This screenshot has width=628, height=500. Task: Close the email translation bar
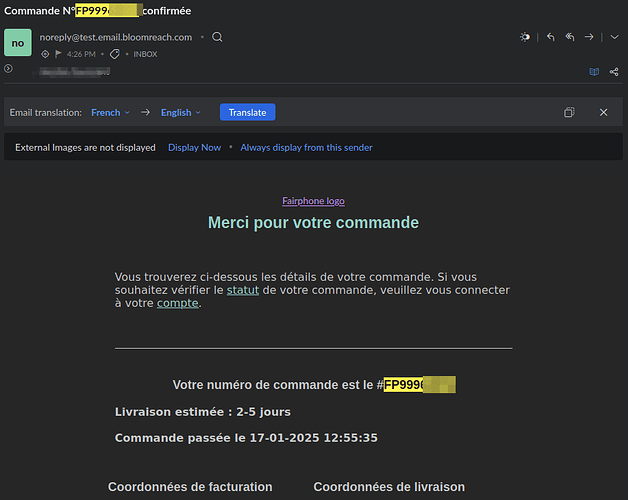603,112
